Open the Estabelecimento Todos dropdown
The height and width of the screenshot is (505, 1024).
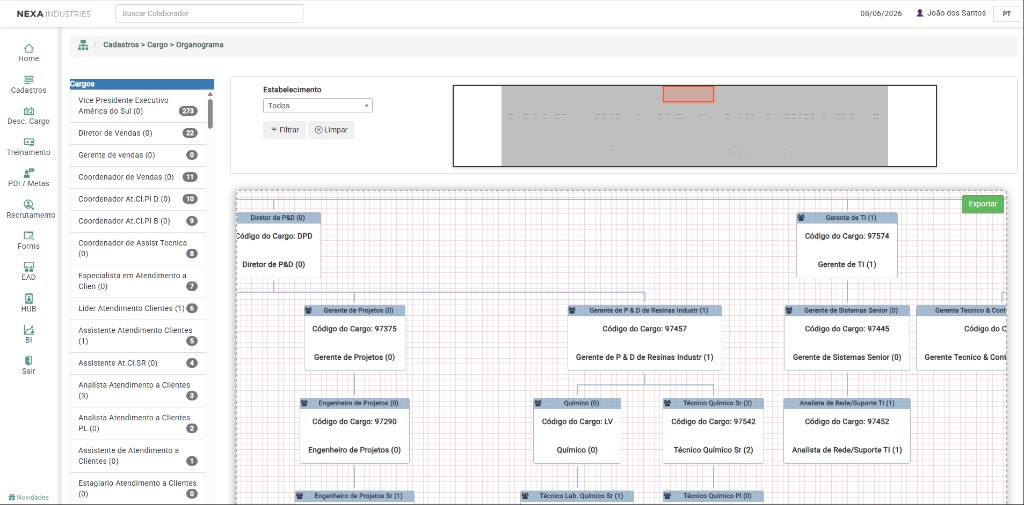pyautogui.click(x=317, y=105)
